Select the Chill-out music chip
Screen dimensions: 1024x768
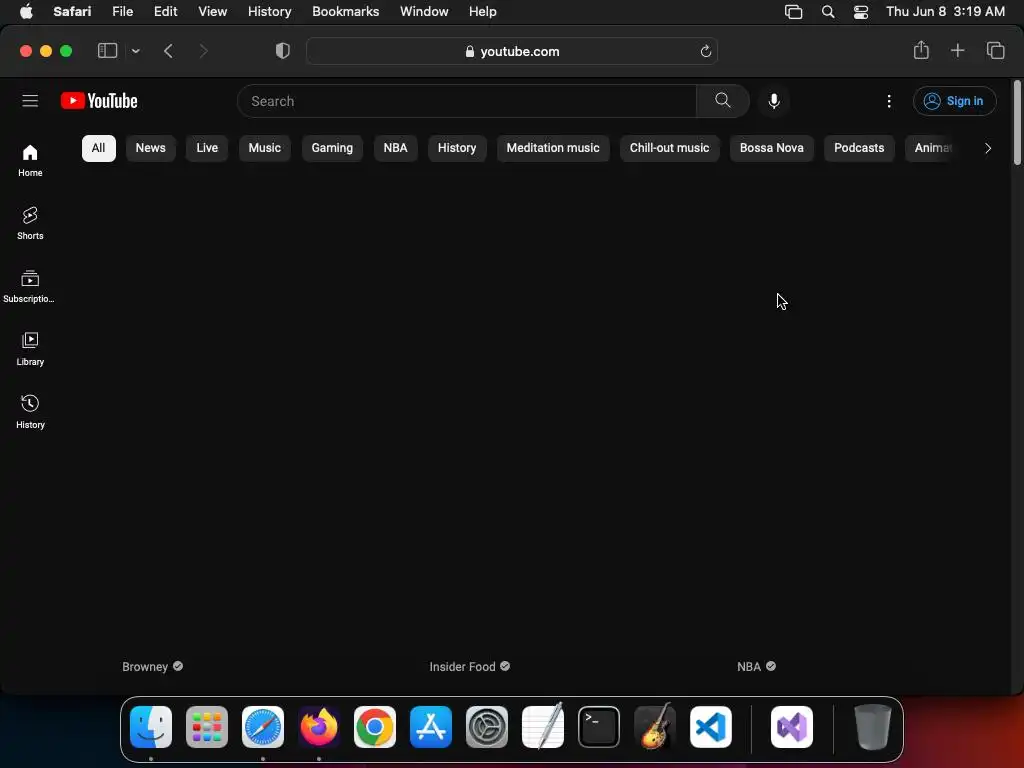tap(669, 148)
